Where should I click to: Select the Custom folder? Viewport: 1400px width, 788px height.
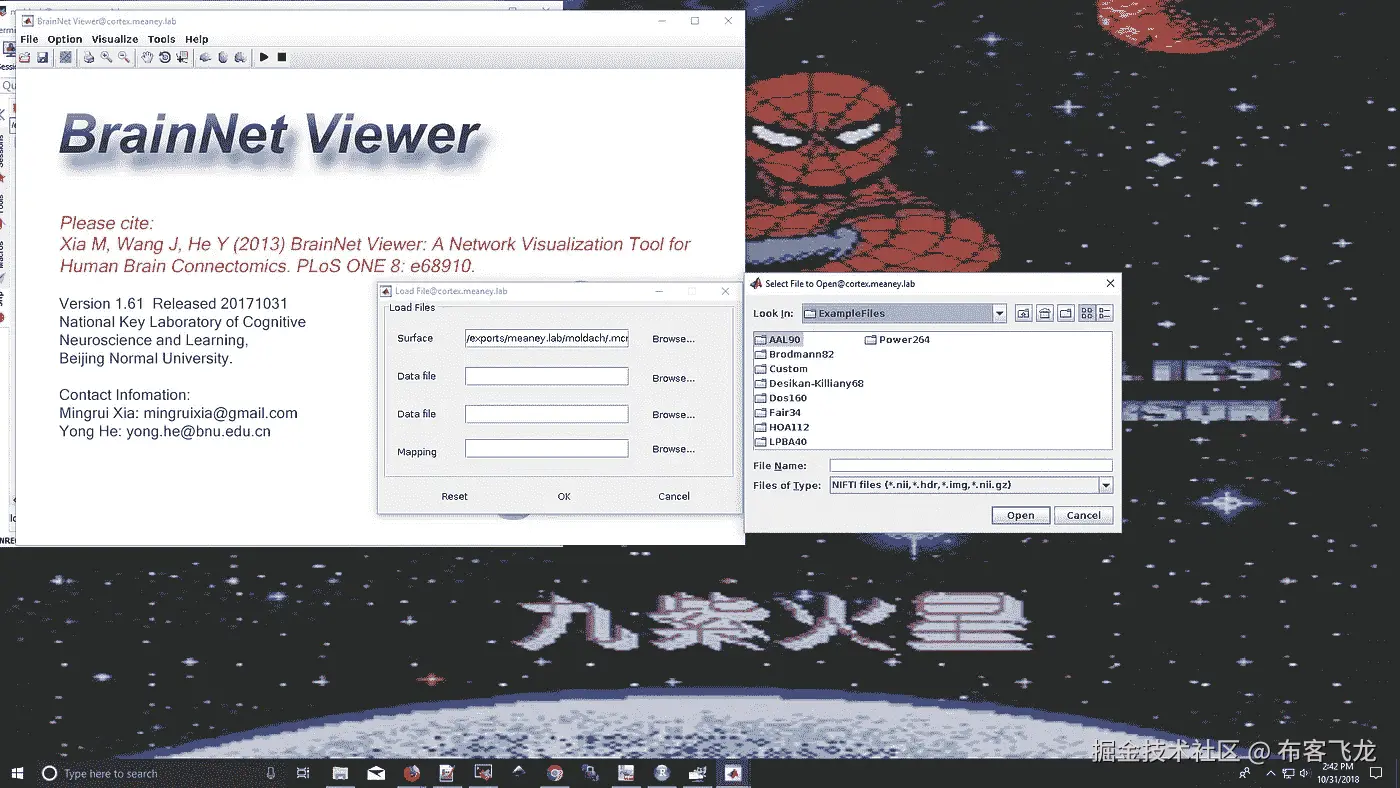coord(781,369)
